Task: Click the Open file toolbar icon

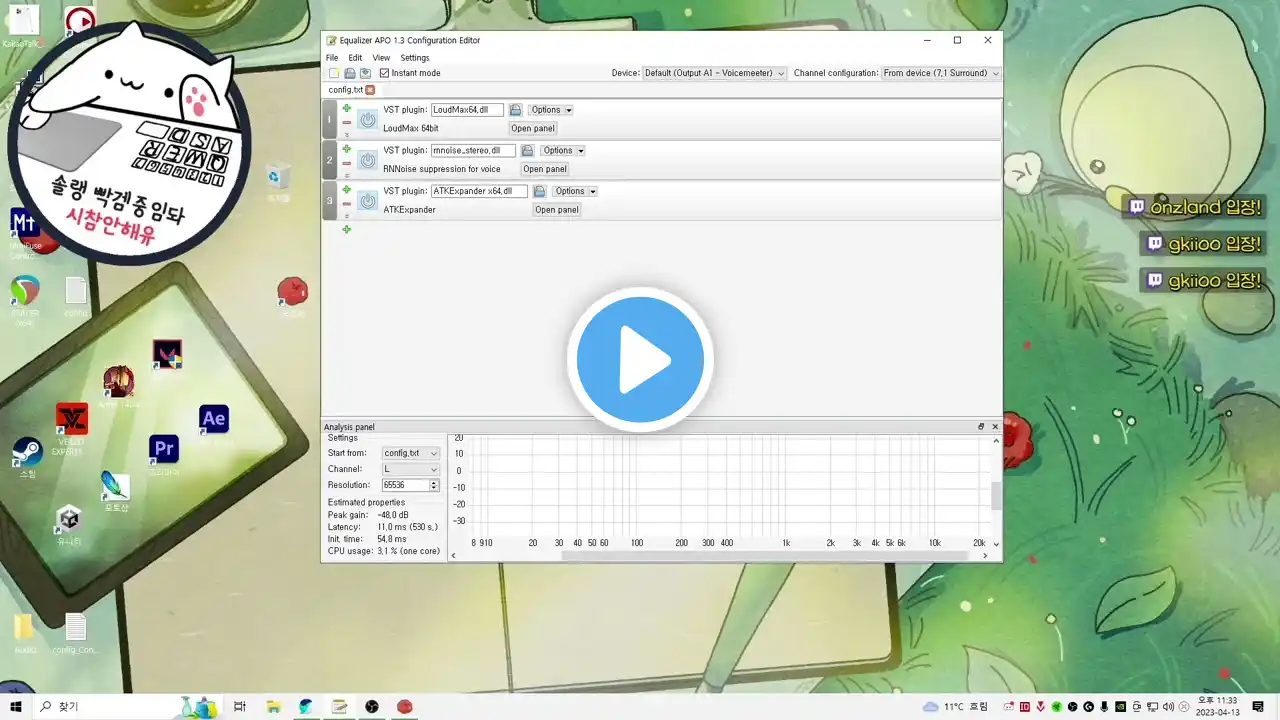Action: (x=350, y=73)
